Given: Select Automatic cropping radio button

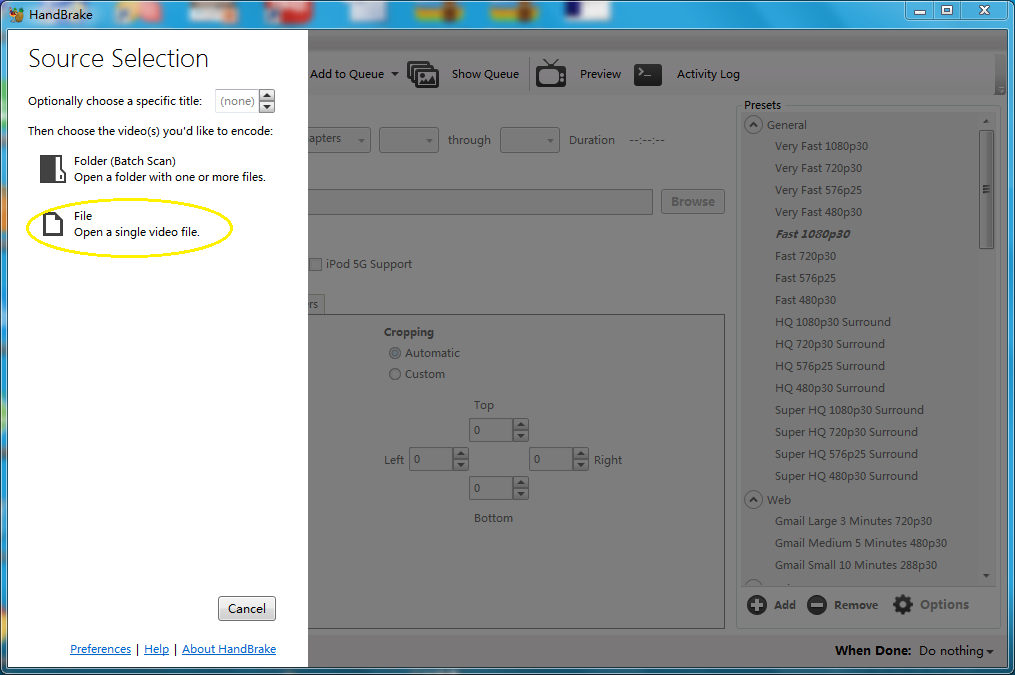Looking at the screenshot, I should pos(395,353).
